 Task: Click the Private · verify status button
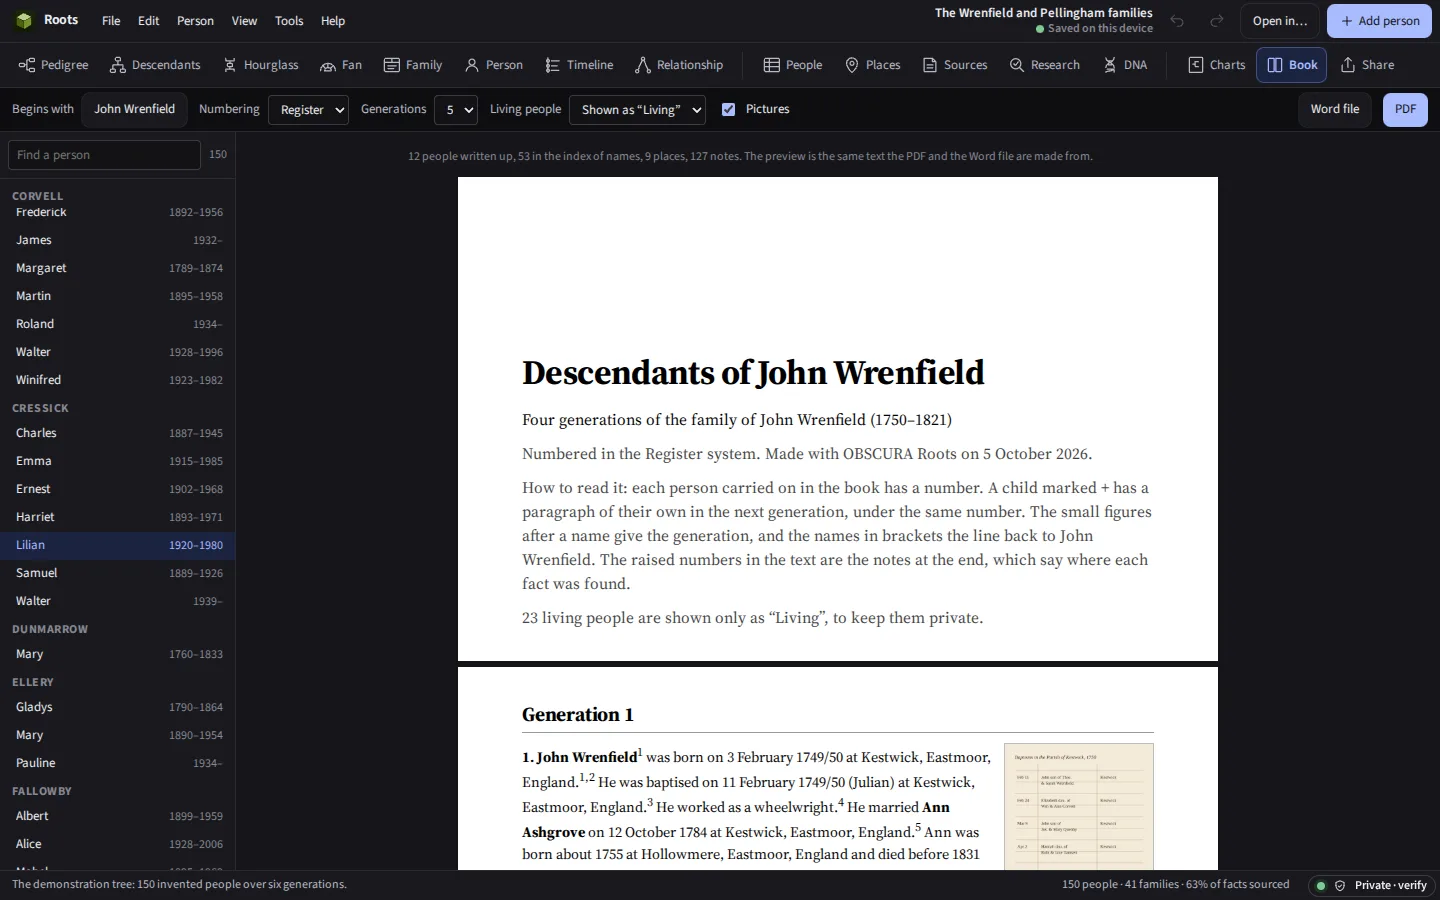(x=1372, y=886)
